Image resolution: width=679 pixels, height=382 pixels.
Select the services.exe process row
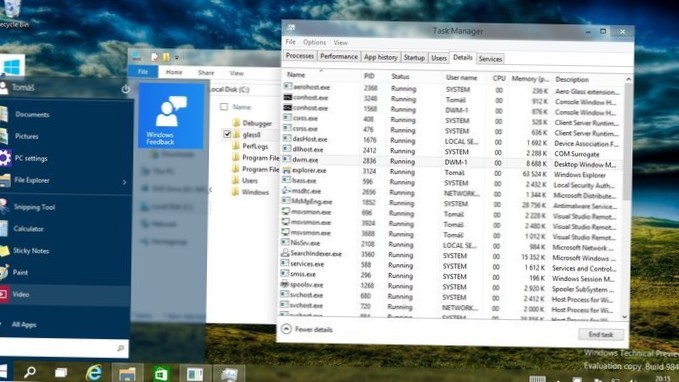pyautogui.click(x=449, y=265)
